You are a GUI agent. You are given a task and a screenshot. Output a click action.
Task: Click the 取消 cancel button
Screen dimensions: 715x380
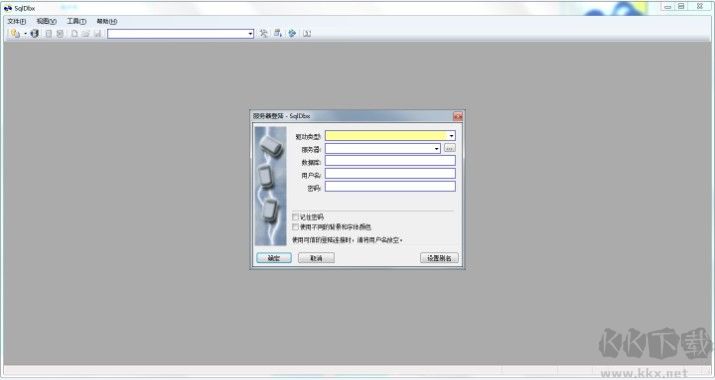pyautogui.click(x=316, y=258)
